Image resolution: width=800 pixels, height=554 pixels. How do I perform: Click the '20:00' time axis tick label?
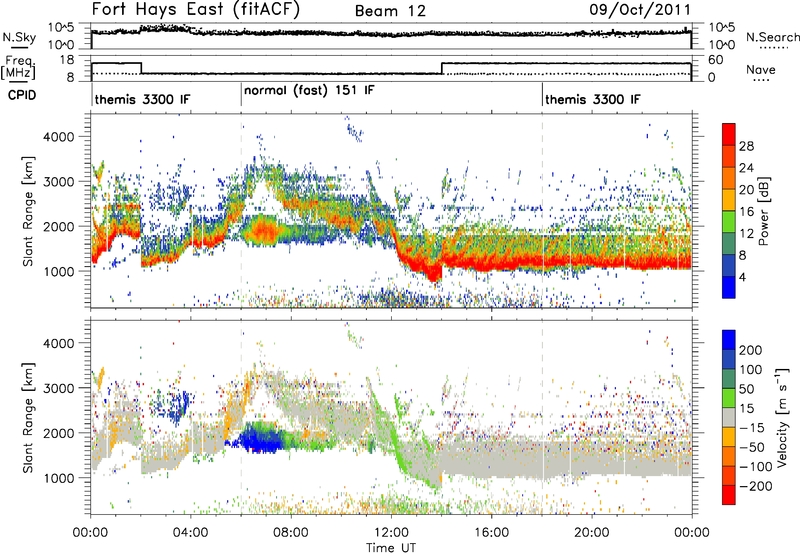point(592,533)
